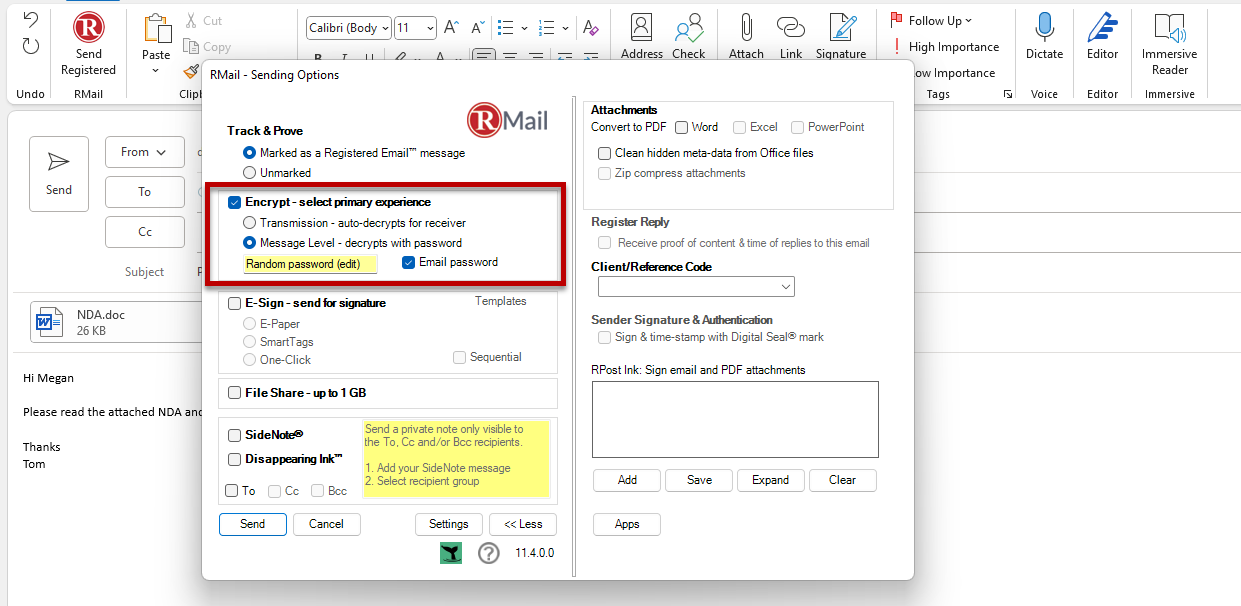The image size is (1241, 606).
Task: Open RMail Settings button
Action: pos(449,524)
